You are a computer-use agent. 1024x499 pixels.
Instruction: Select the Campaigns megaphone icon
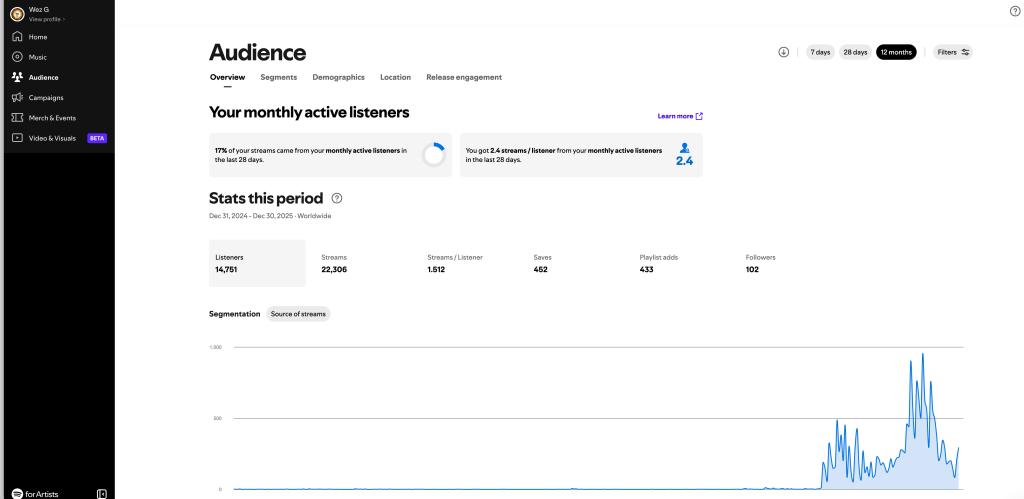point(18,97)
